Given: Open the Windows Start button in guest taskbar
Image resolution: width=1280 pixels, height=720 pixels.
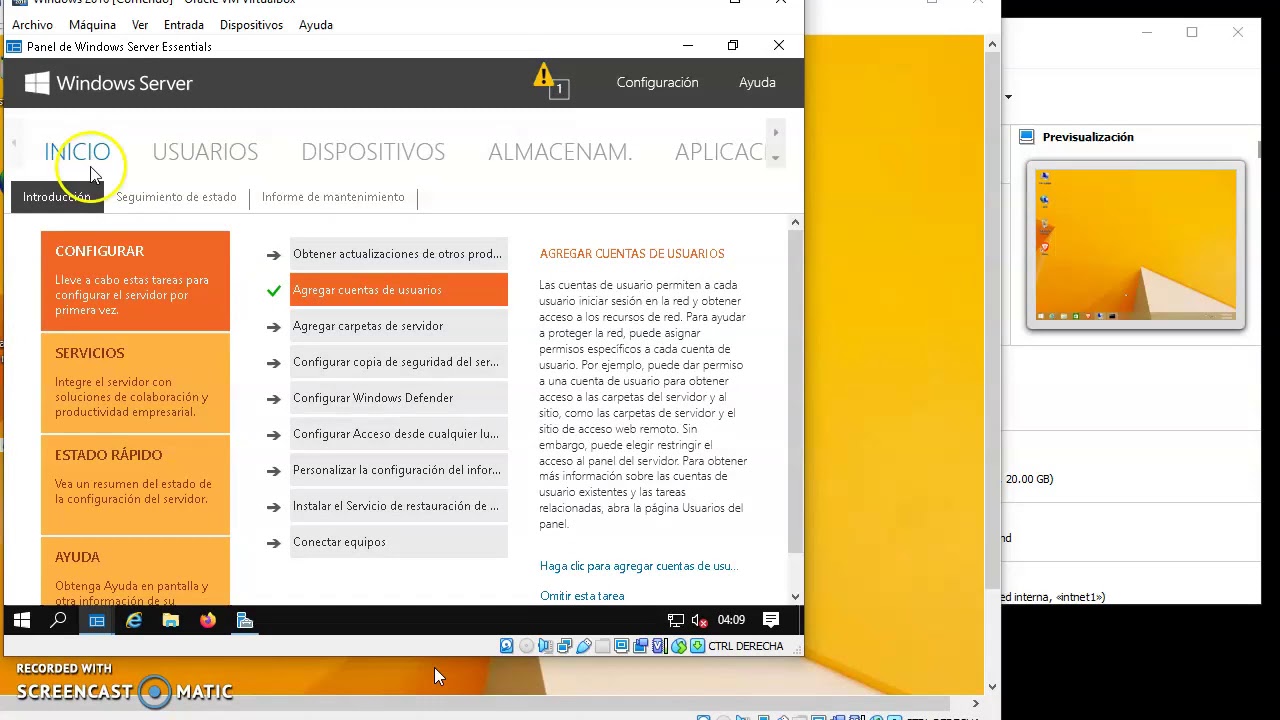Looking at the screenshot, I should pyautogui.click(x=21, y=621).
